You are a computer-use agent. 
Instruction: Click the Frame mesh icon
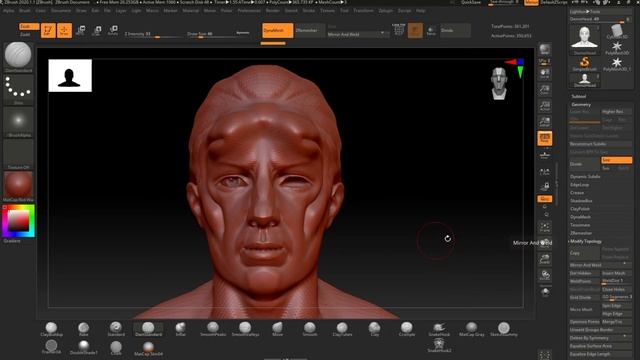coord(544,227)
